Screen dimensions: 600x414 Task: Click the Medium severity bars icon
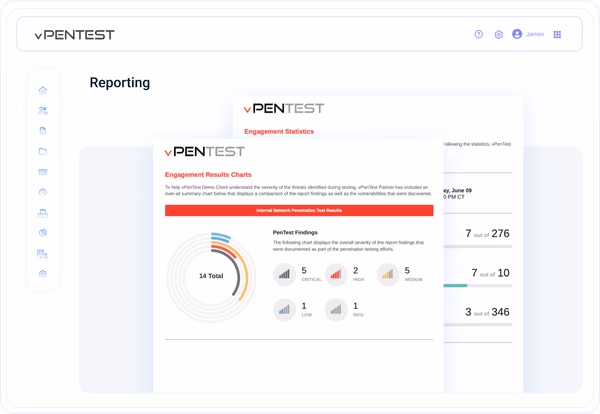[x=388, y=274]
